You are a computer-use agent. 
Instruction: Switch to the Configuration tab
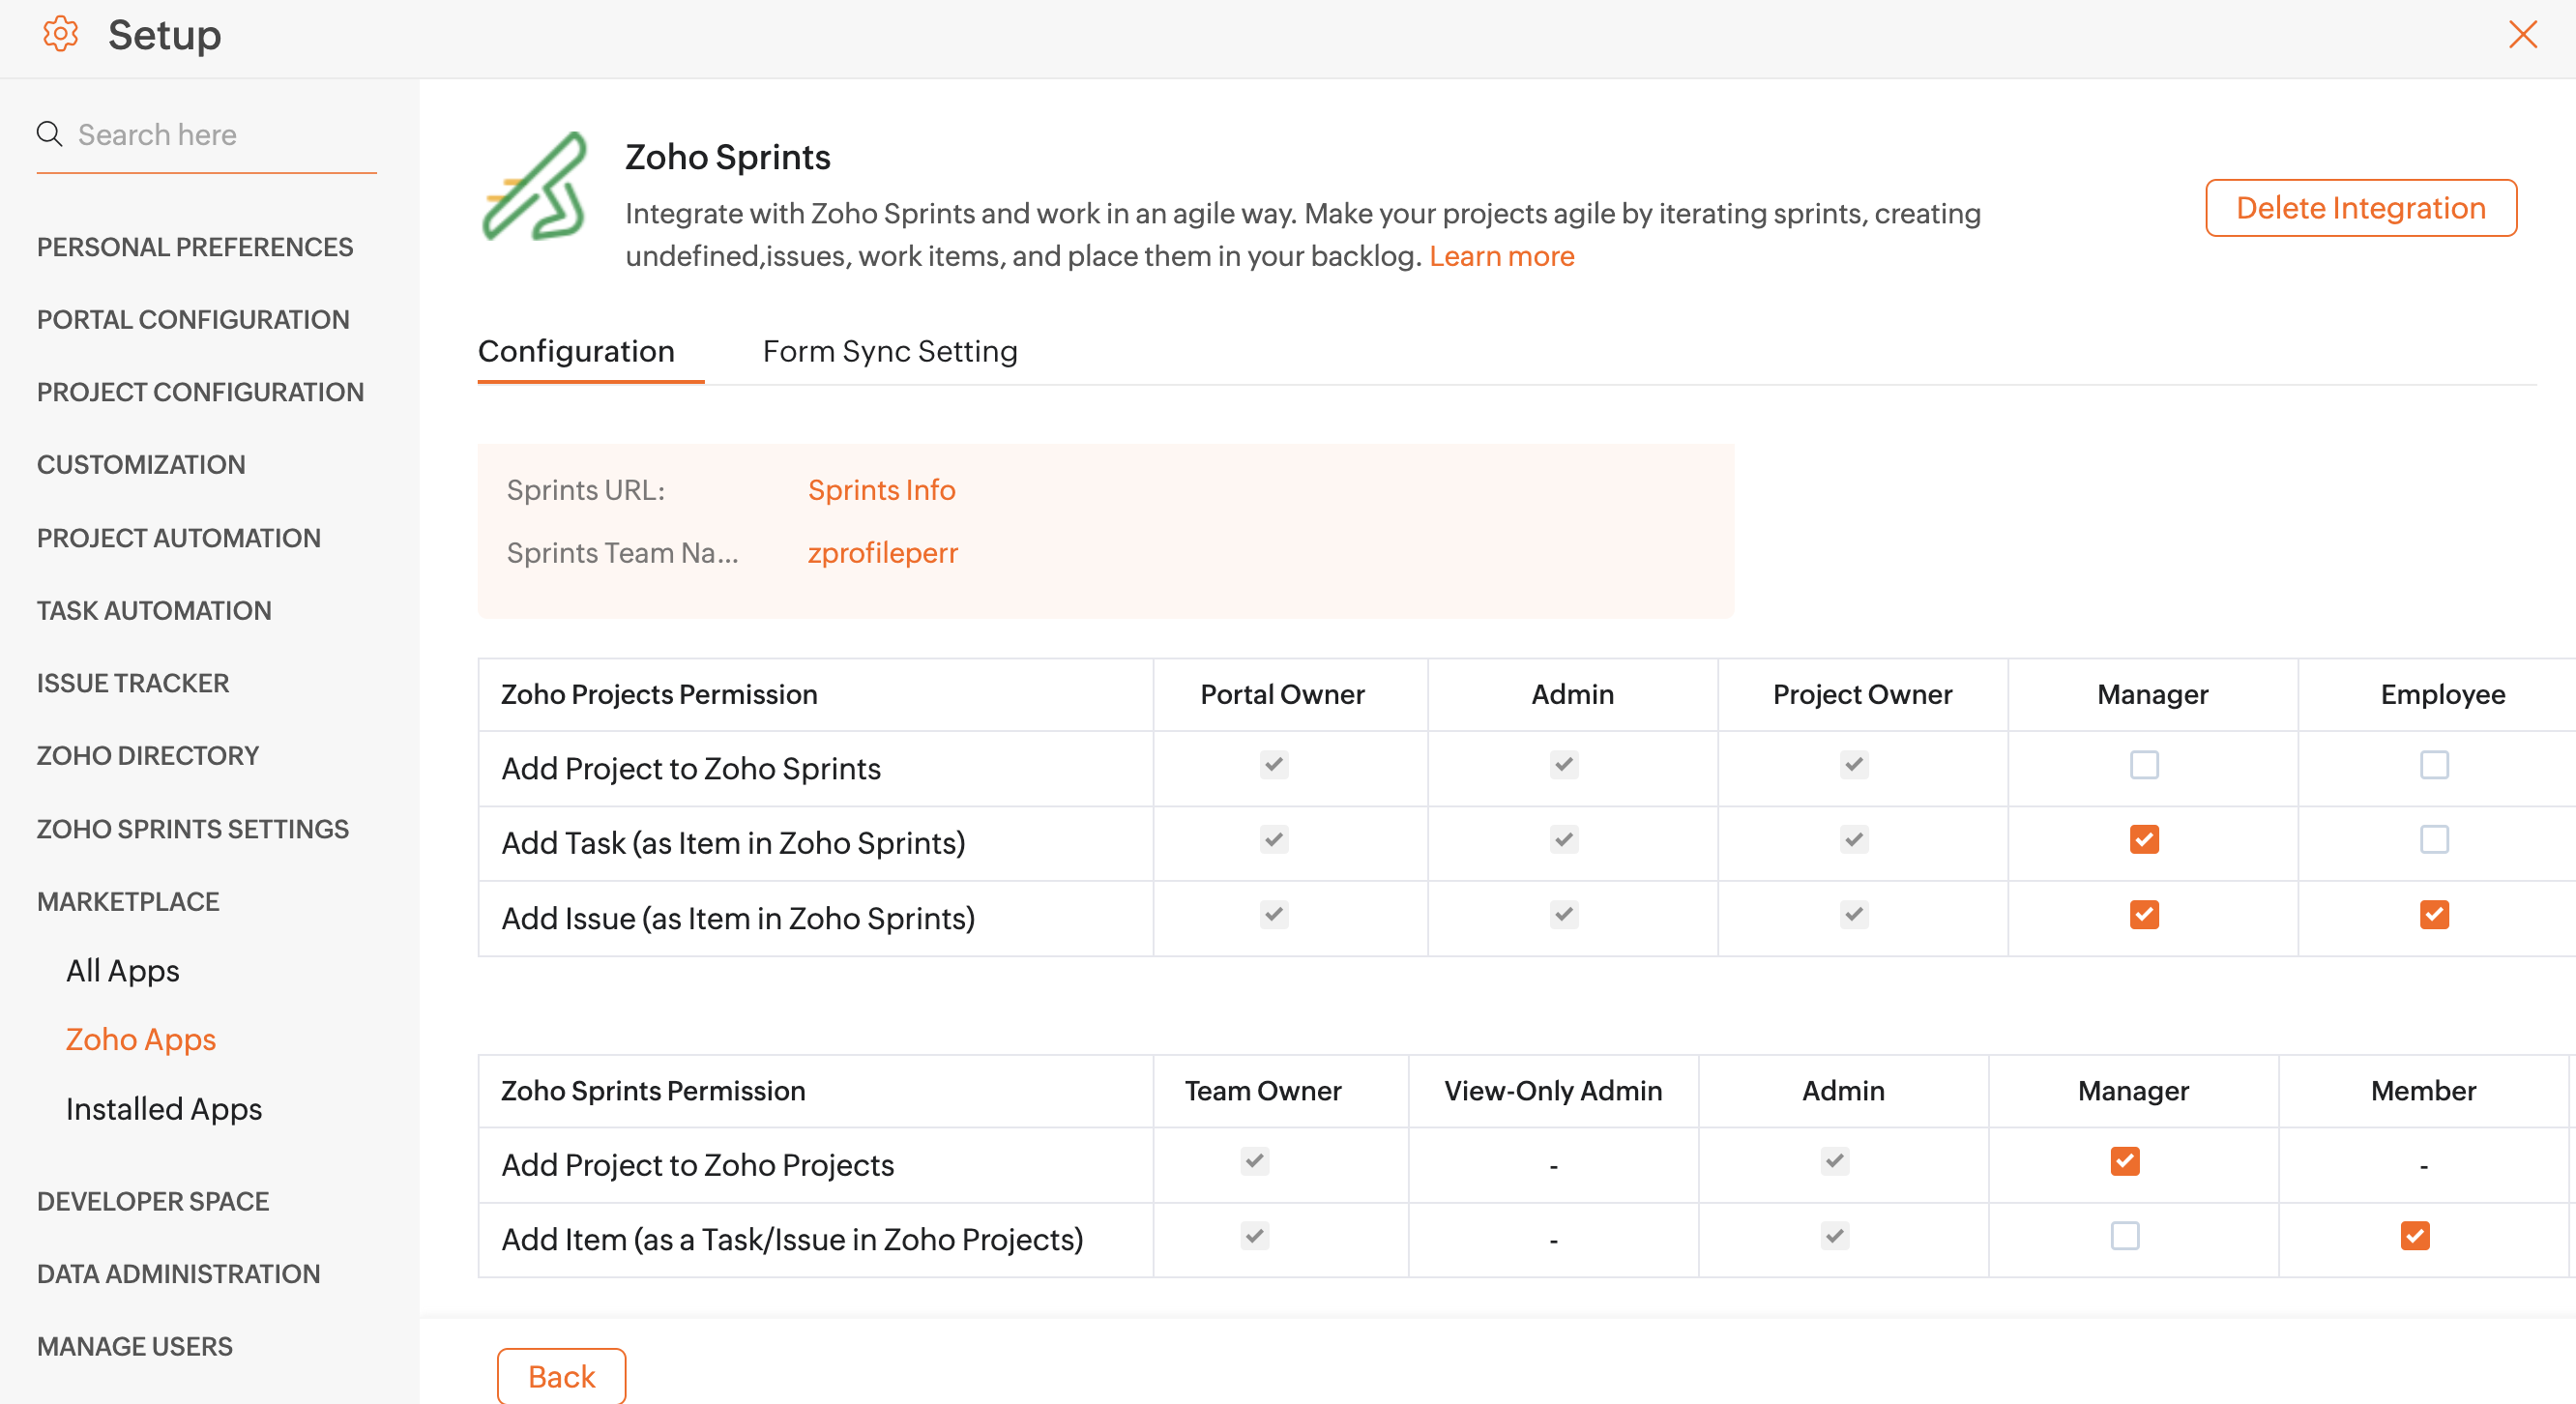click(x=576, y=352)
